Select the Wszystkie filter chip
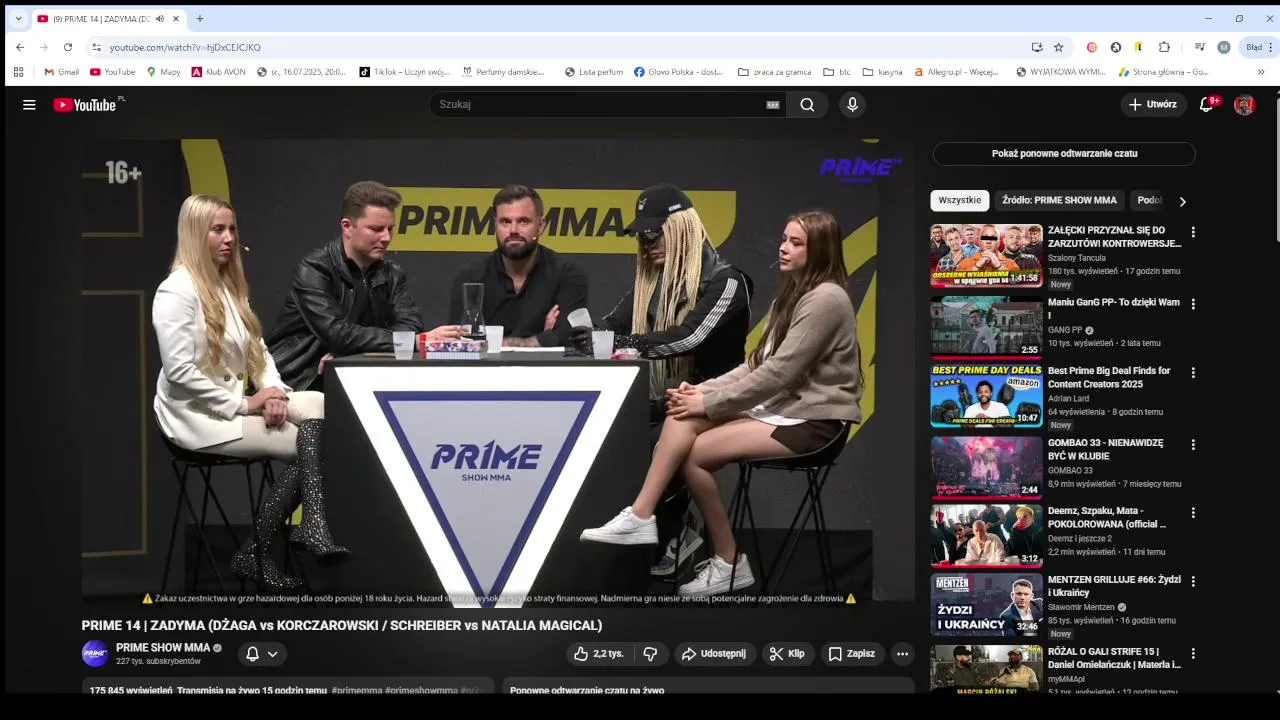Viewport: 1280px width, 720px height. point(960,200)
